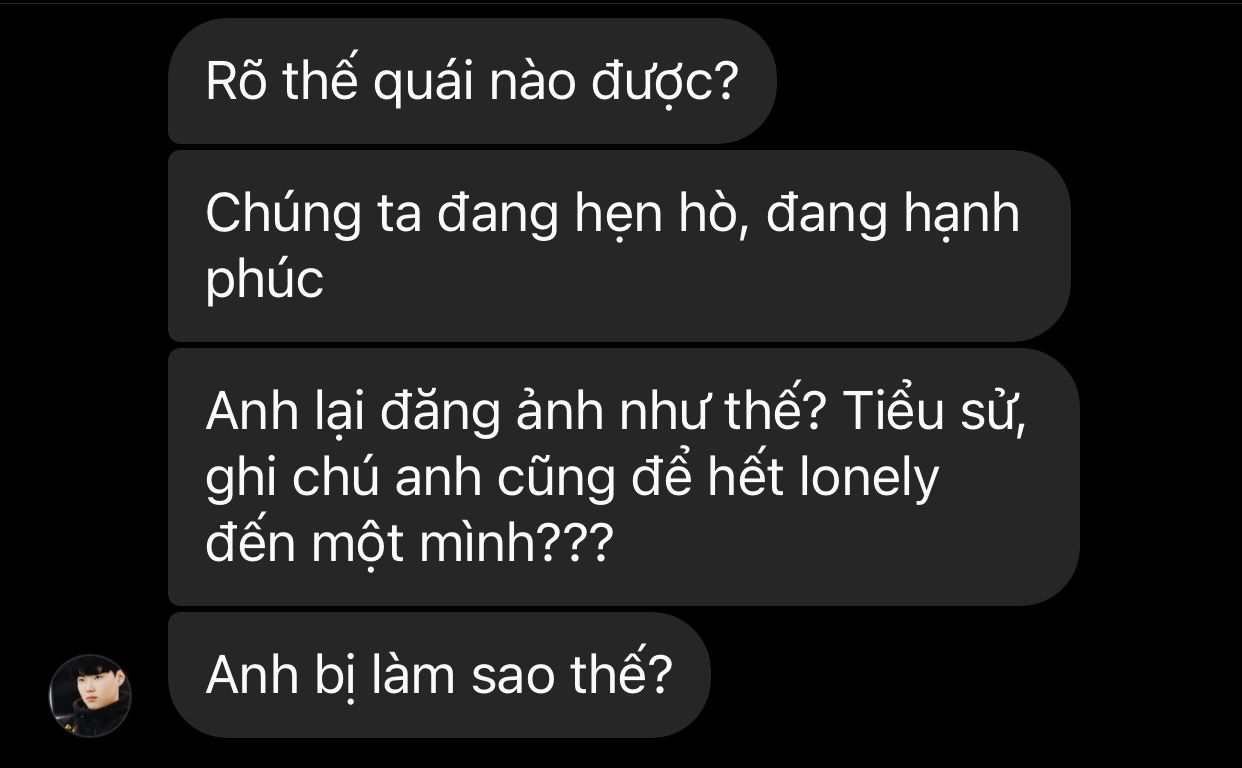Viewport: 1242px width, 768px height.
Task: Click the word 'lonely' in the message
Action: (870, 481)
